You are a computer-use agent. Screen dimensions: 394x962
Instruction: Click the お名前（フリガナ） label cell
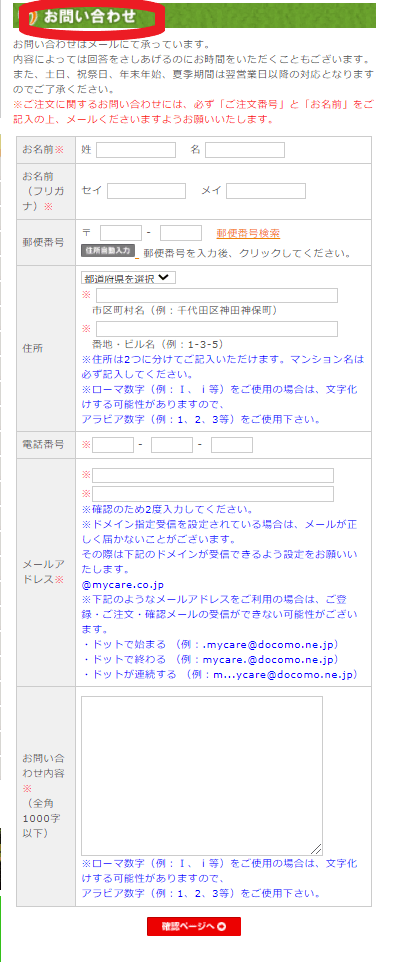tap(46, 191)
